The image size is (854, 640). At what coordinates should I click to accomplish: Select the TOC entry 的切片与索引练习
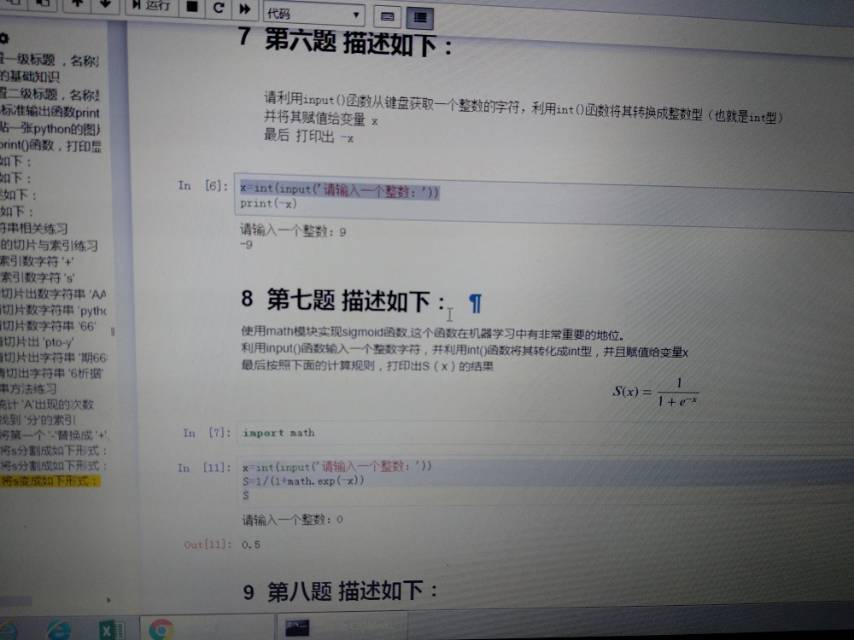[49, 245]
